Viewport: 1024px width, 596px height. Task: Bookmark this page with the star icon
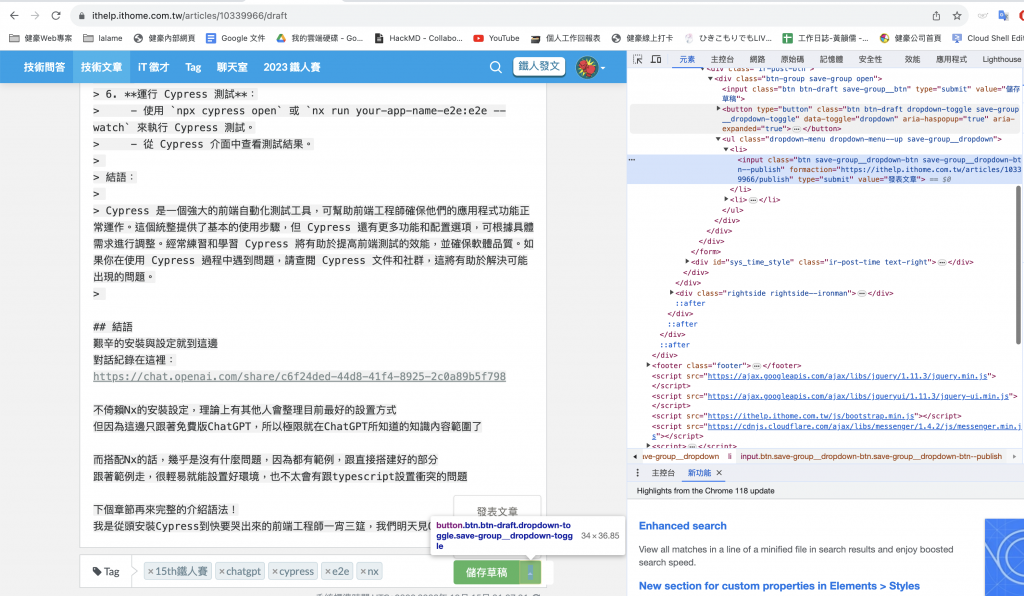click(x=957, y=16)
